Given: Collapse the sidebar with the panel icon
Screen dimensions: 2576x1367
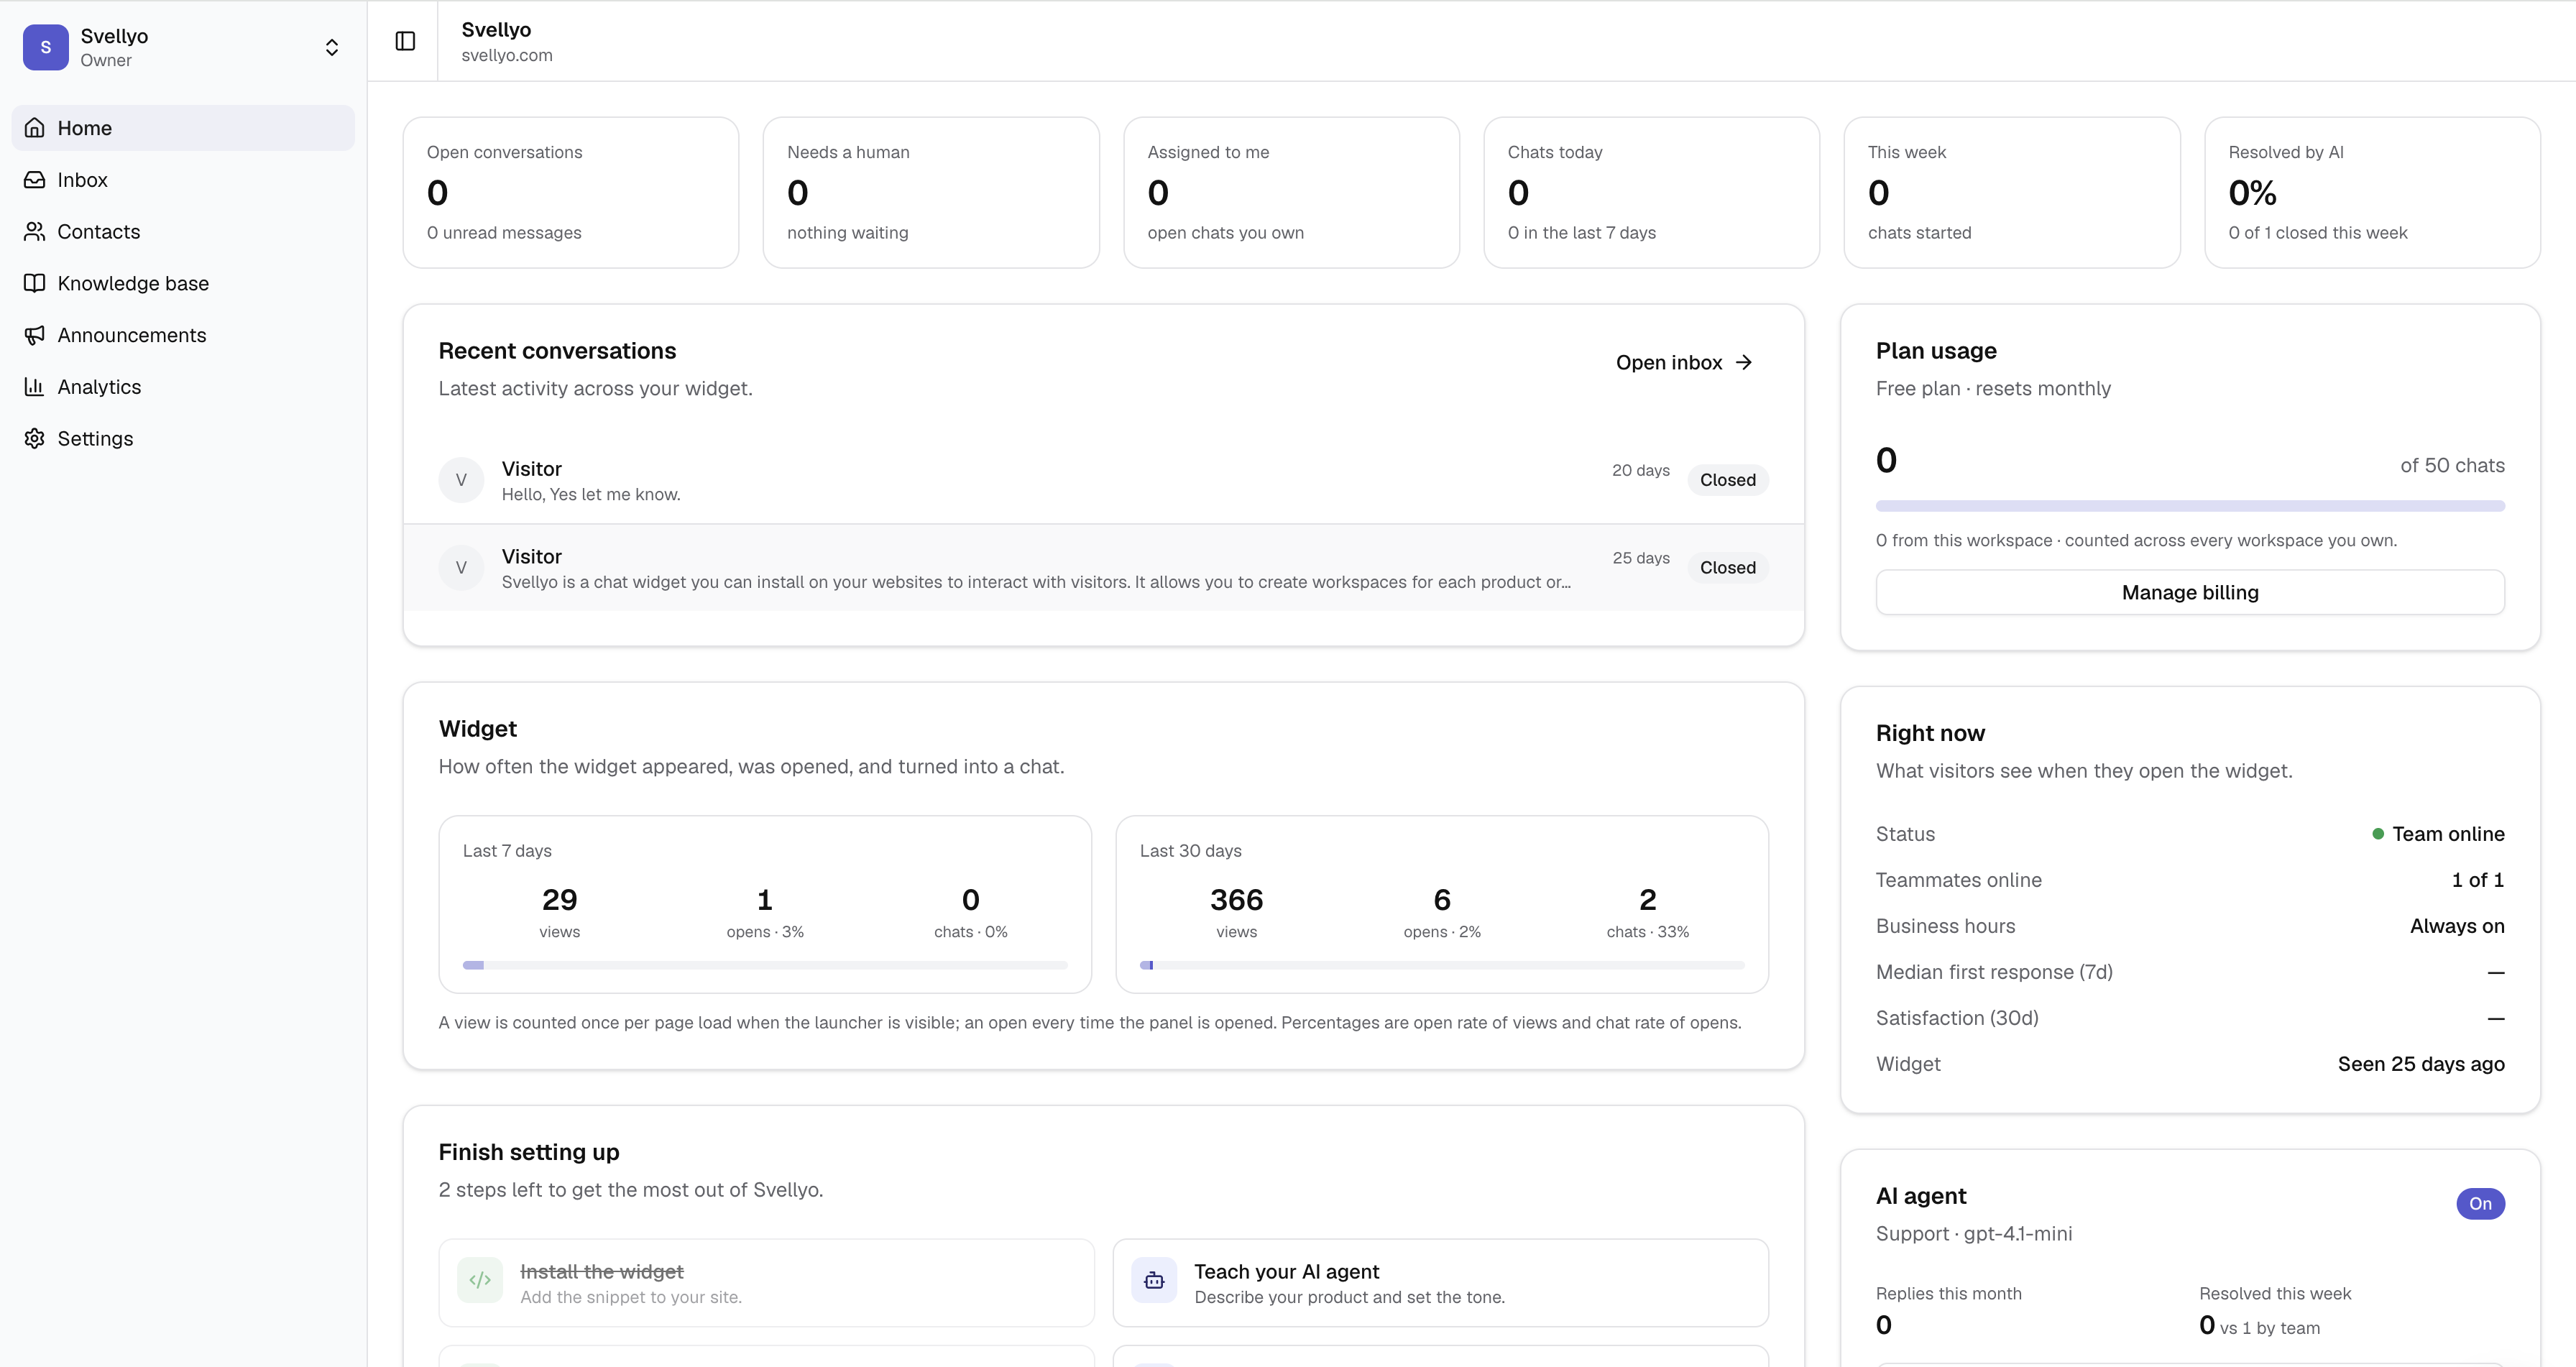Looking at the screenshot, I should pos(405,41).
